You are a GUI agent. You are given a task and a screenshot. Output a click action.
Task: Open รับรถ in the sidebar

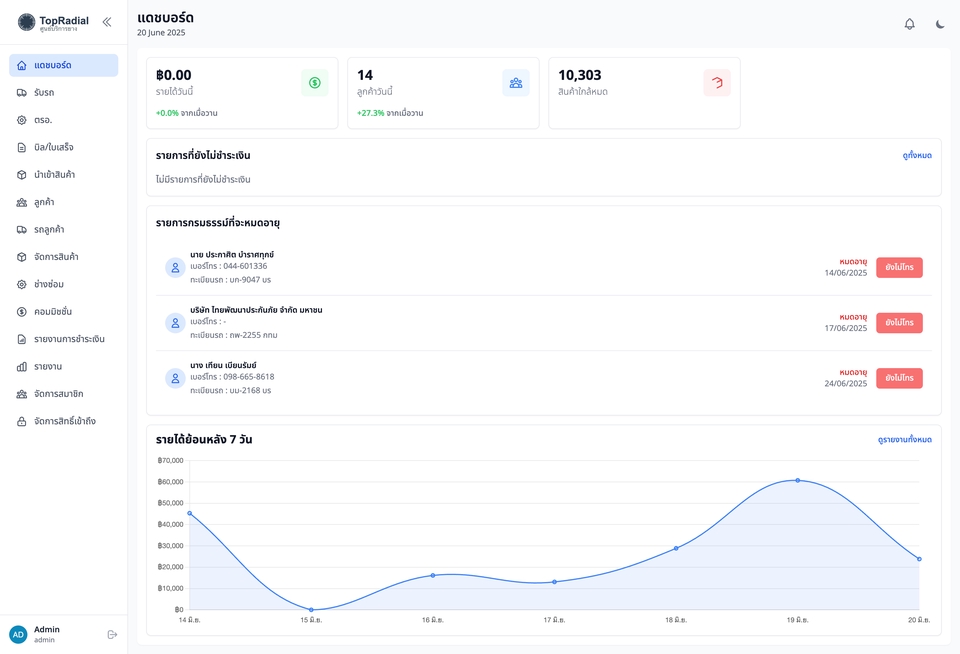tap(44, 92)
